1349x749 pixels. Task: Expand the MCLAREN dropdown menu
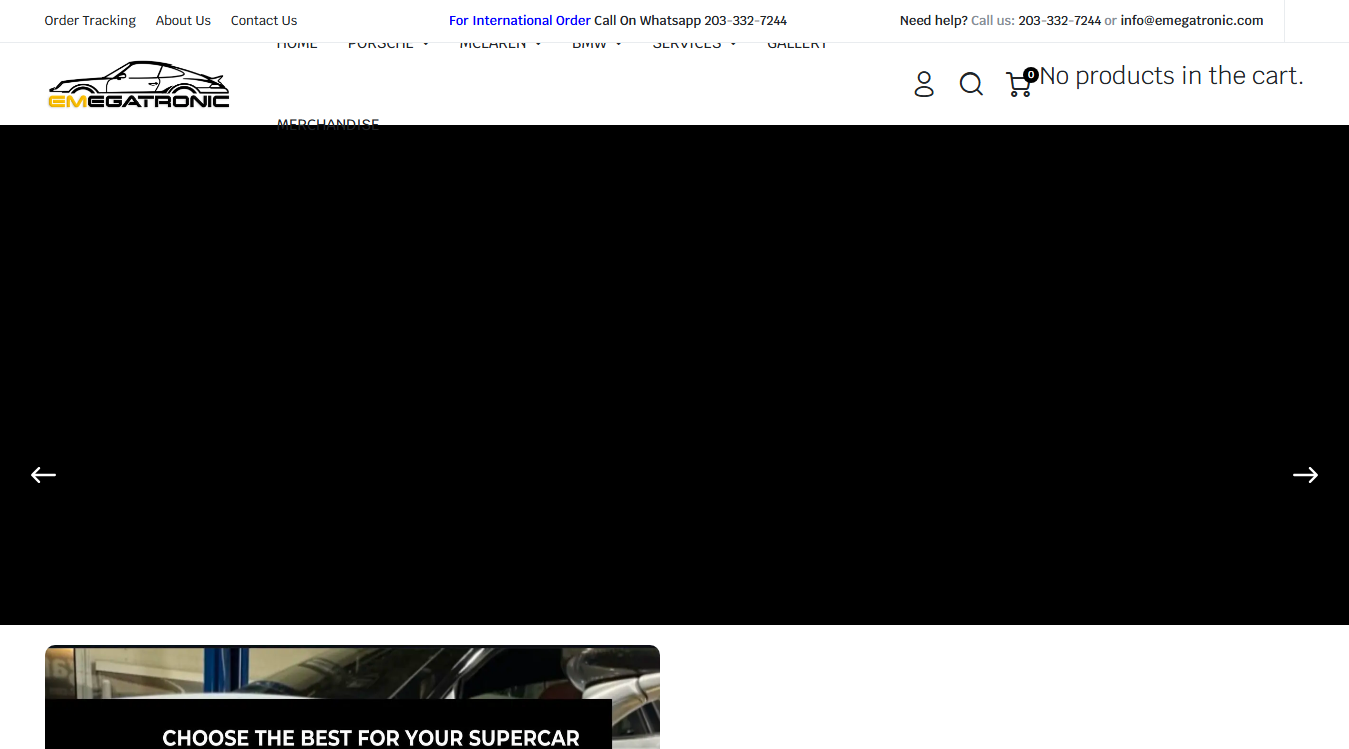(x=501, y=44)
